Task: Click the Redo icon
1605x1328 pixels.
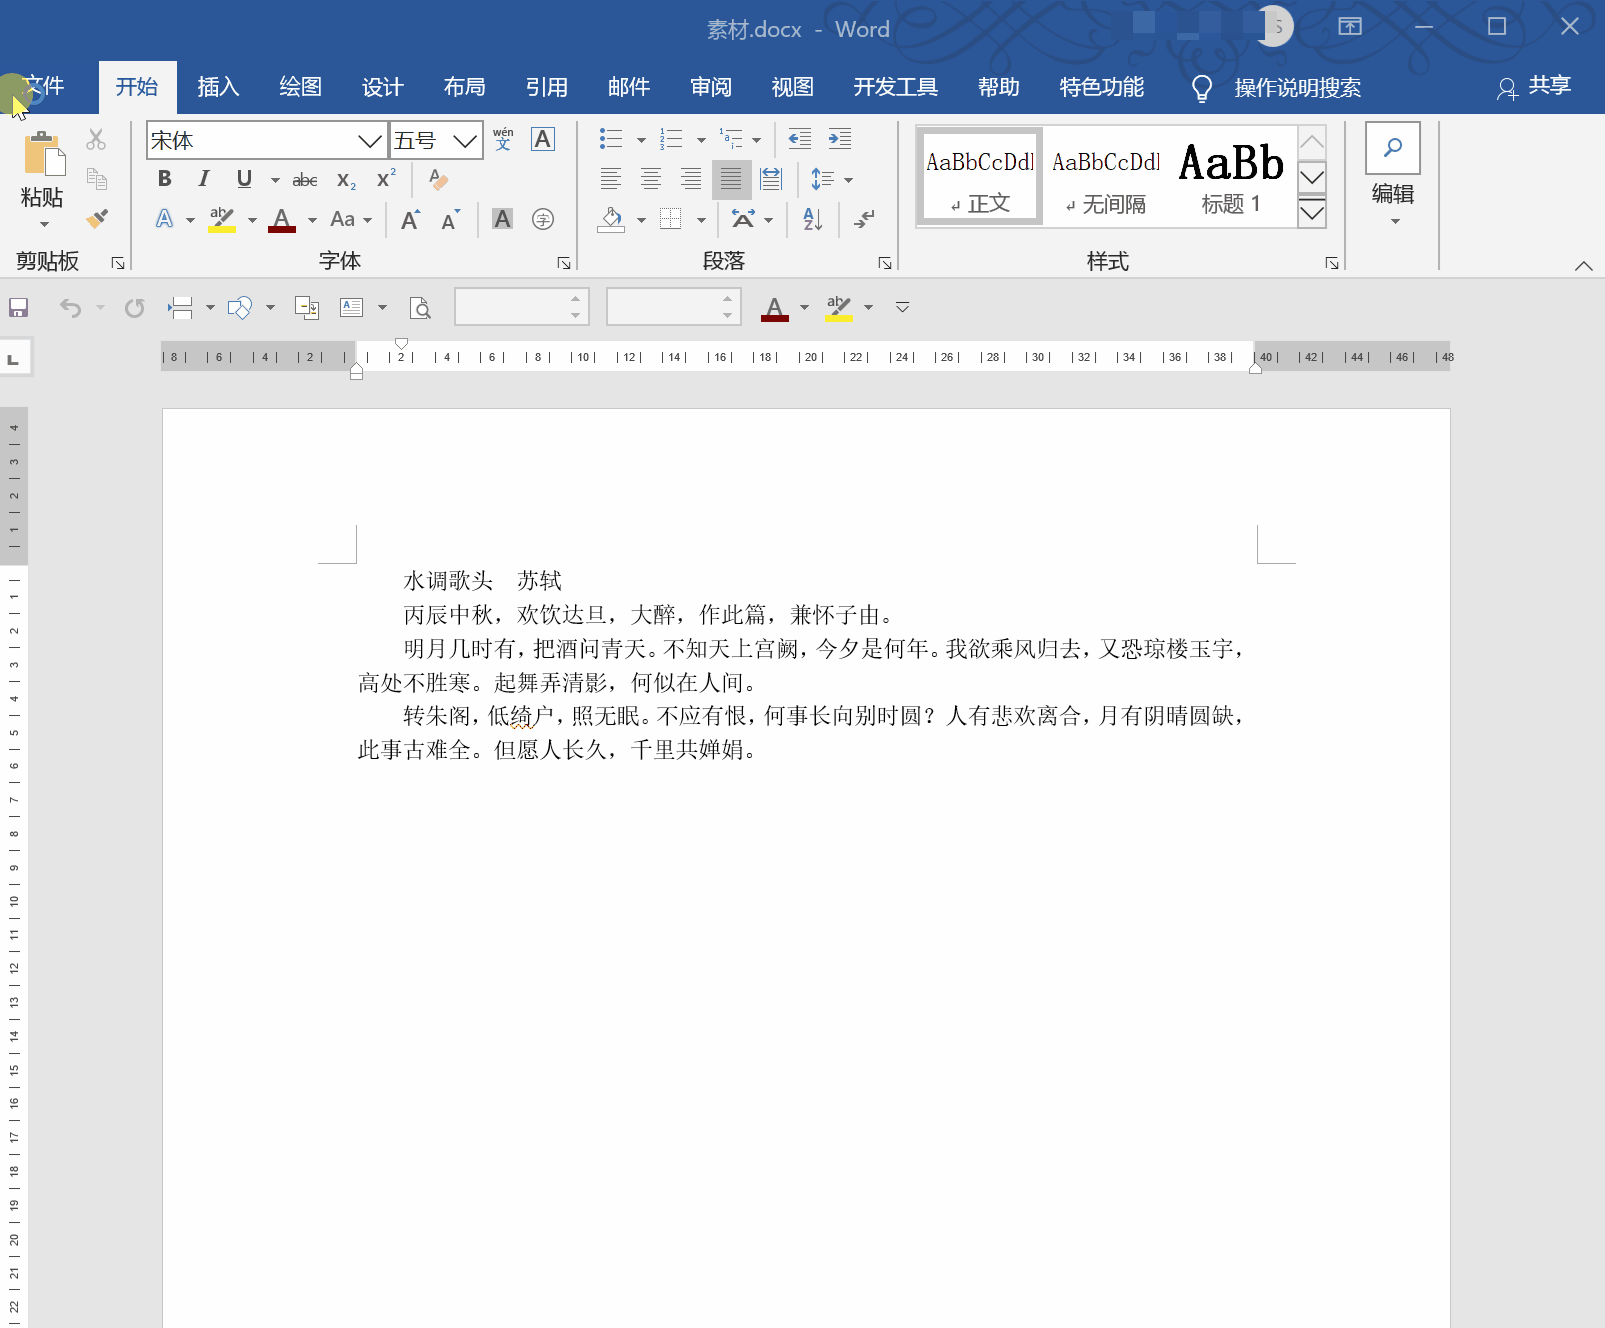Action: tap(134, 308)
